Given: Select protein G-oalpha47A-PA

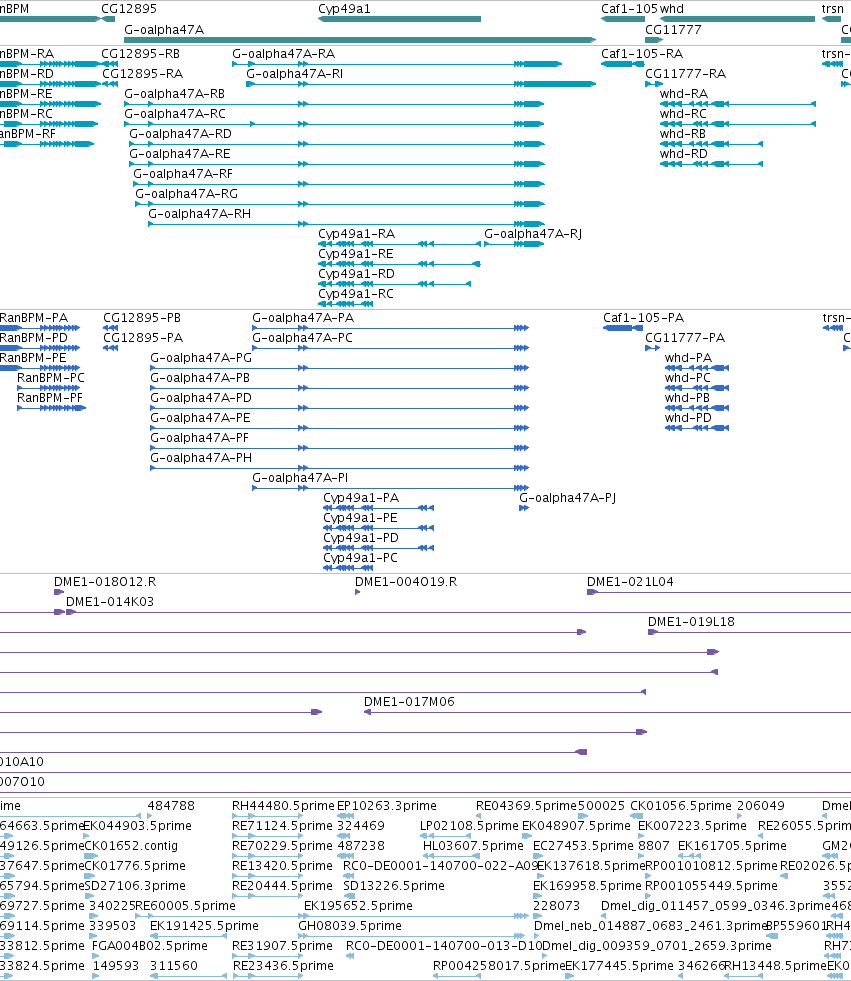Looking at the screenshot, I should (x=303, y=318).
